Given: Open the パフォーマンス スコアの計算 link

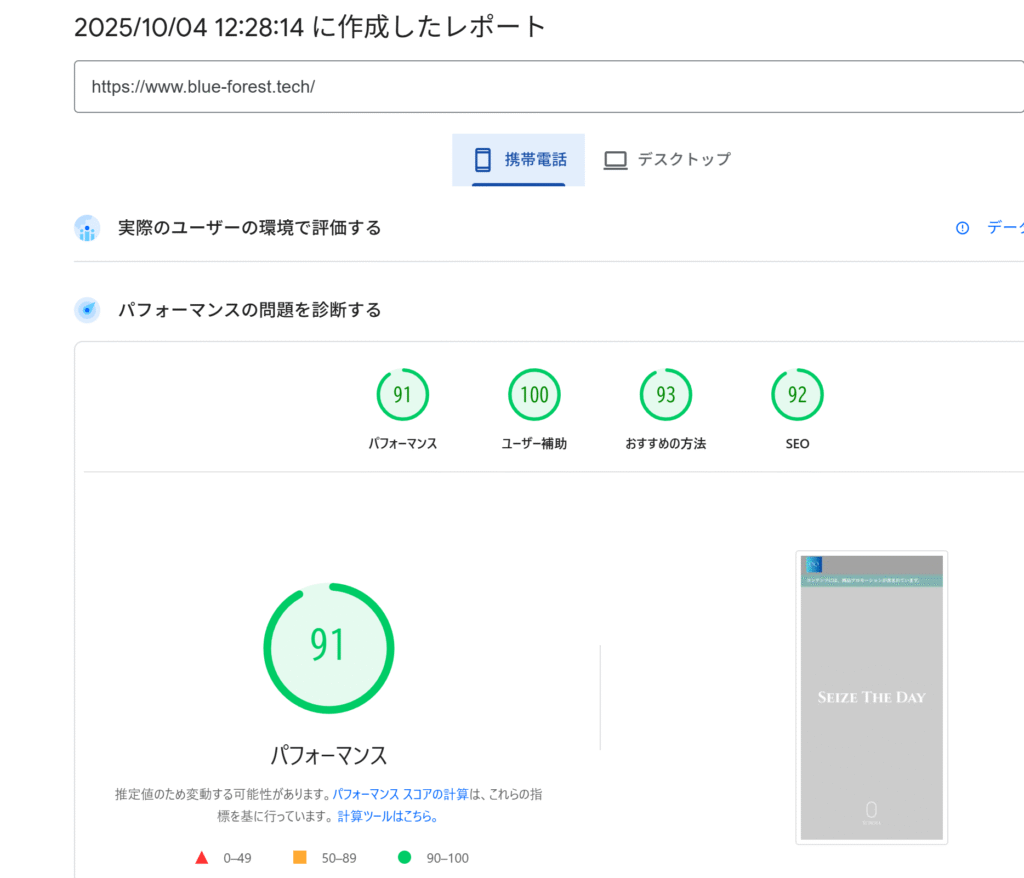Looking at the screenshot, I should (400, 794).
